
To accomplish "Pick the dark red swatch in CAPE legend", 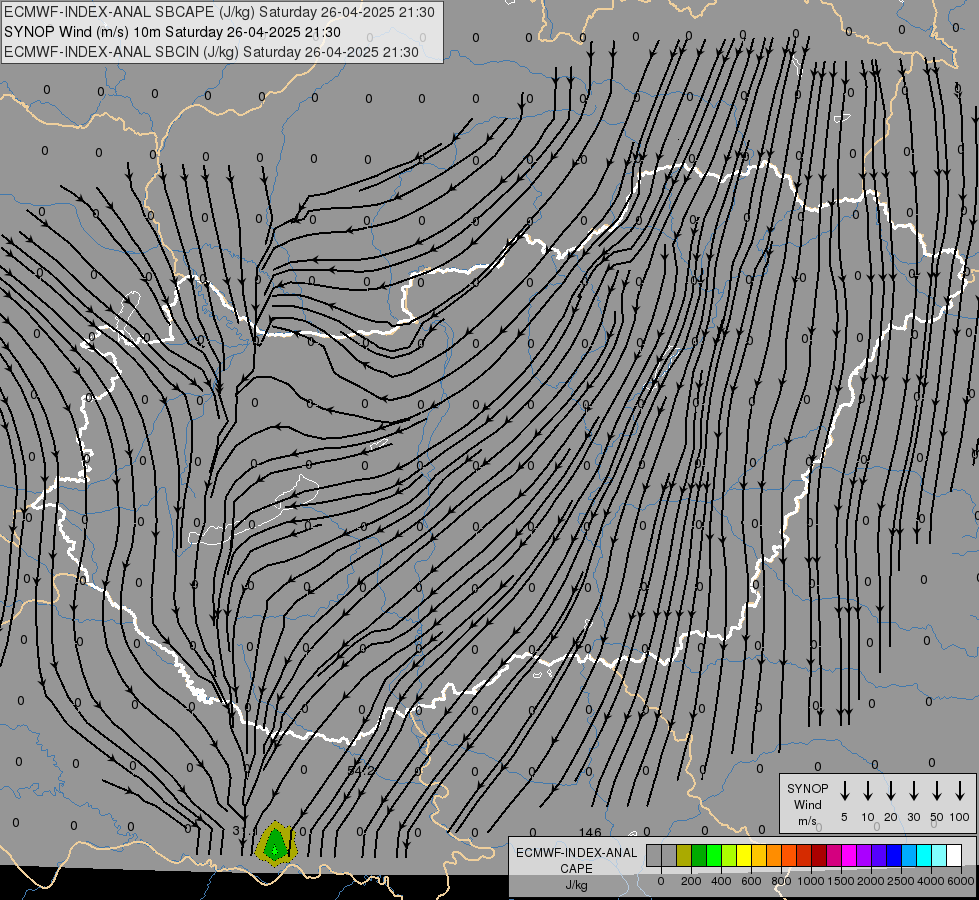I will coord(820,855).
